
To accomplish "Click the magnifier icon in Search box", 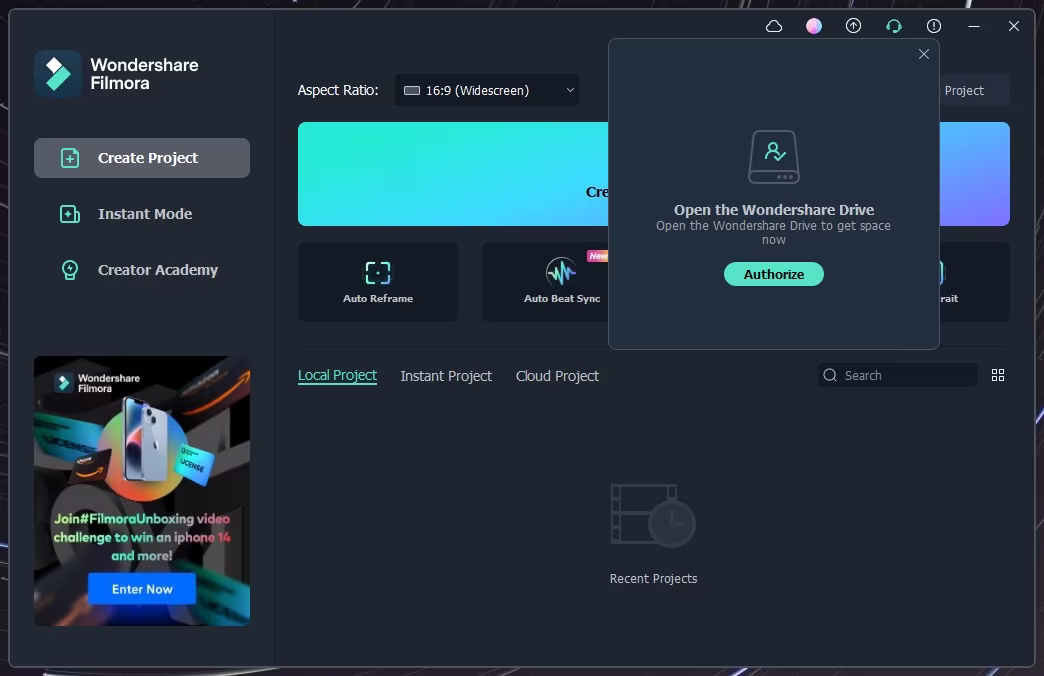I will click(x=830, y=375).
